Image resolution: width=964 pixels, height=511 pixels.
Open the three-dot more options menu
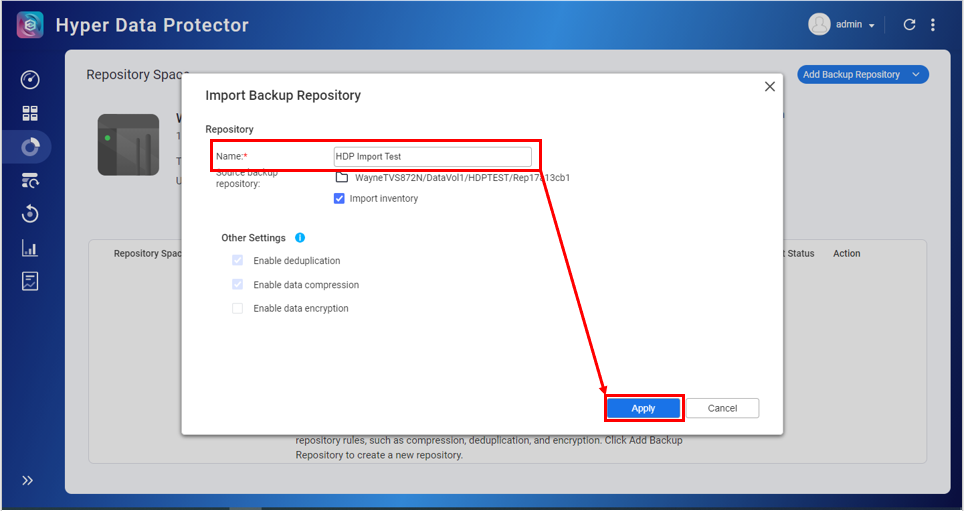click(933, 25)
